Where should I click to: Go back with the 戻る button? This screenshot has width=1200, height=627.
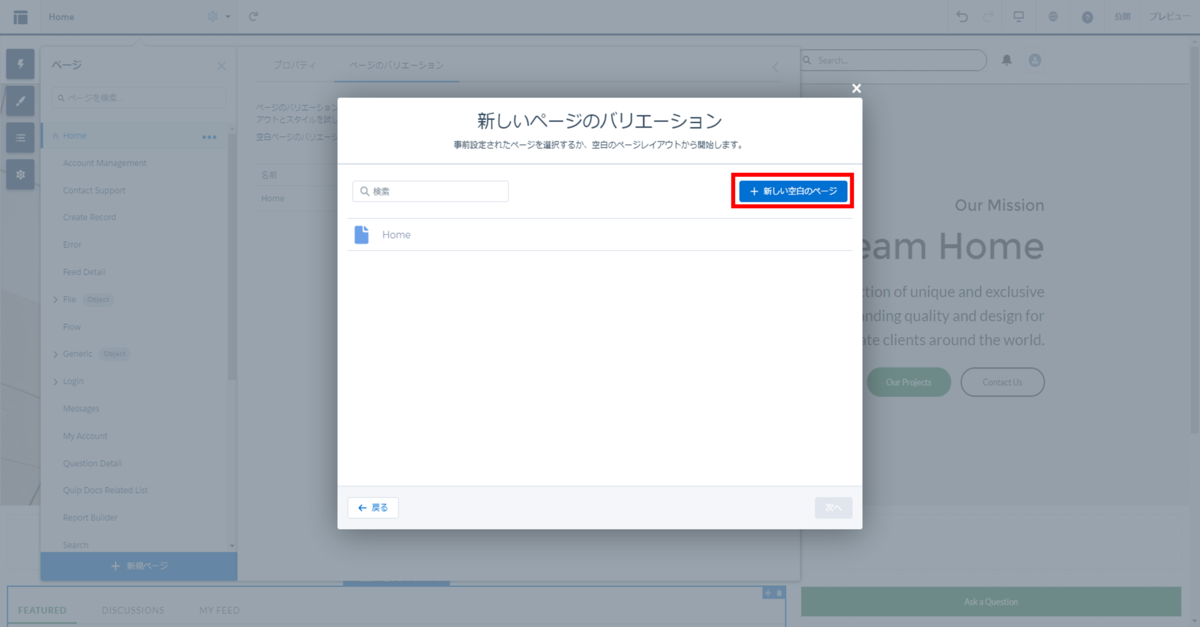pos(373,508)
